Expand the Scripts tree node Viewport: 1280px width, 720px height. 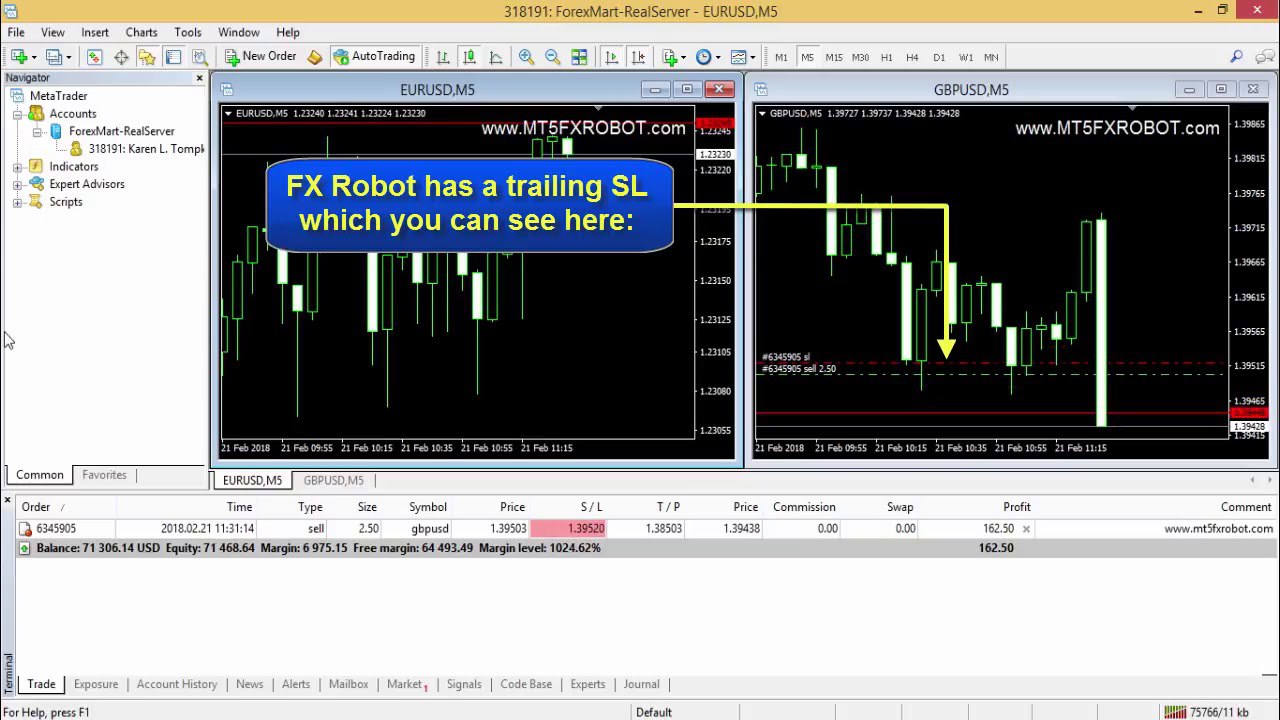pyautogui.click(x=17, y=202)
